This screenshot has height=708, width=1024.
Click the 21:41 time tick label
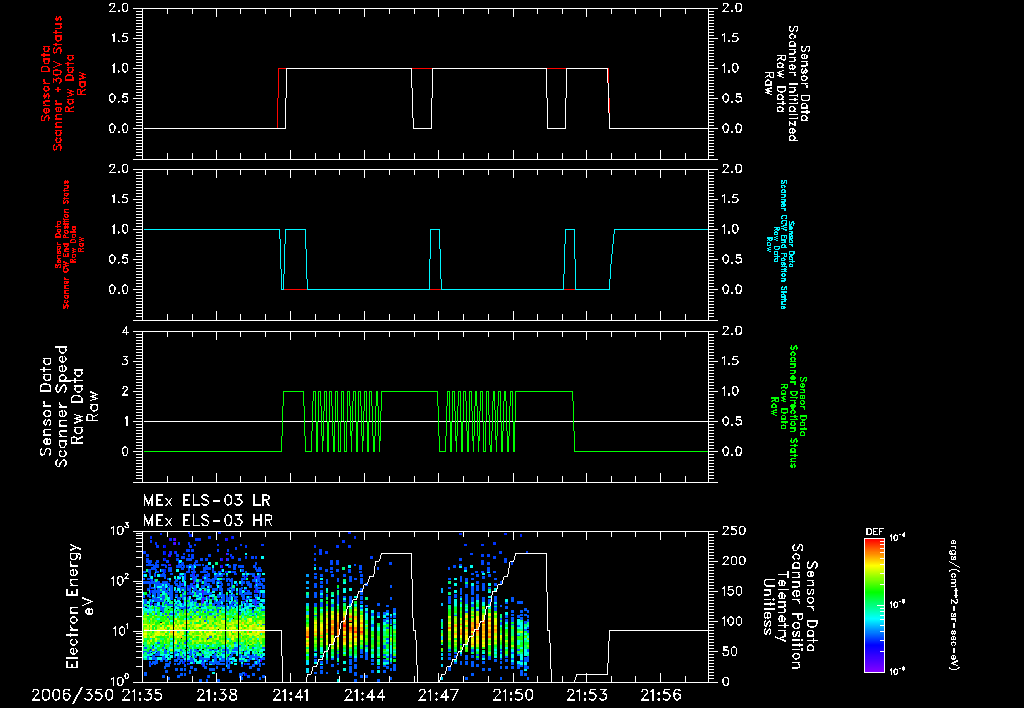290,695
